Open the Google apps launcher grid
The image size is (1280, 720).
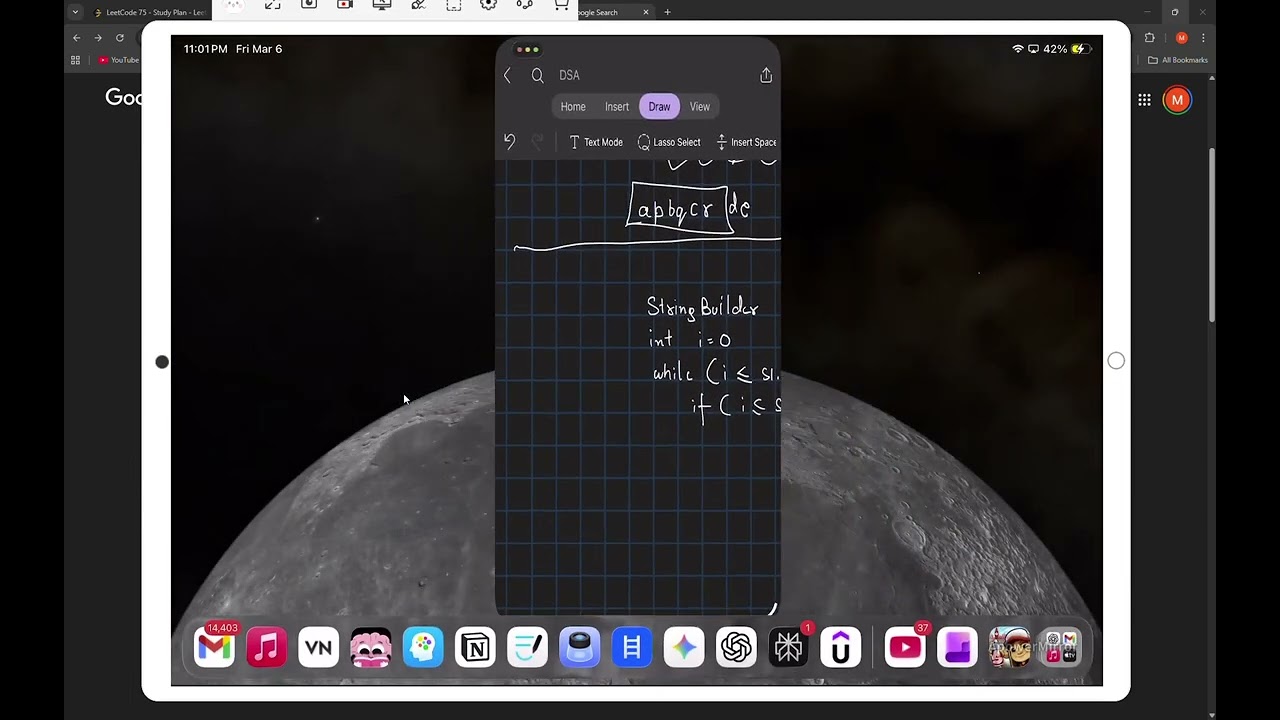pyautogui.click(x=1144, y=100)
